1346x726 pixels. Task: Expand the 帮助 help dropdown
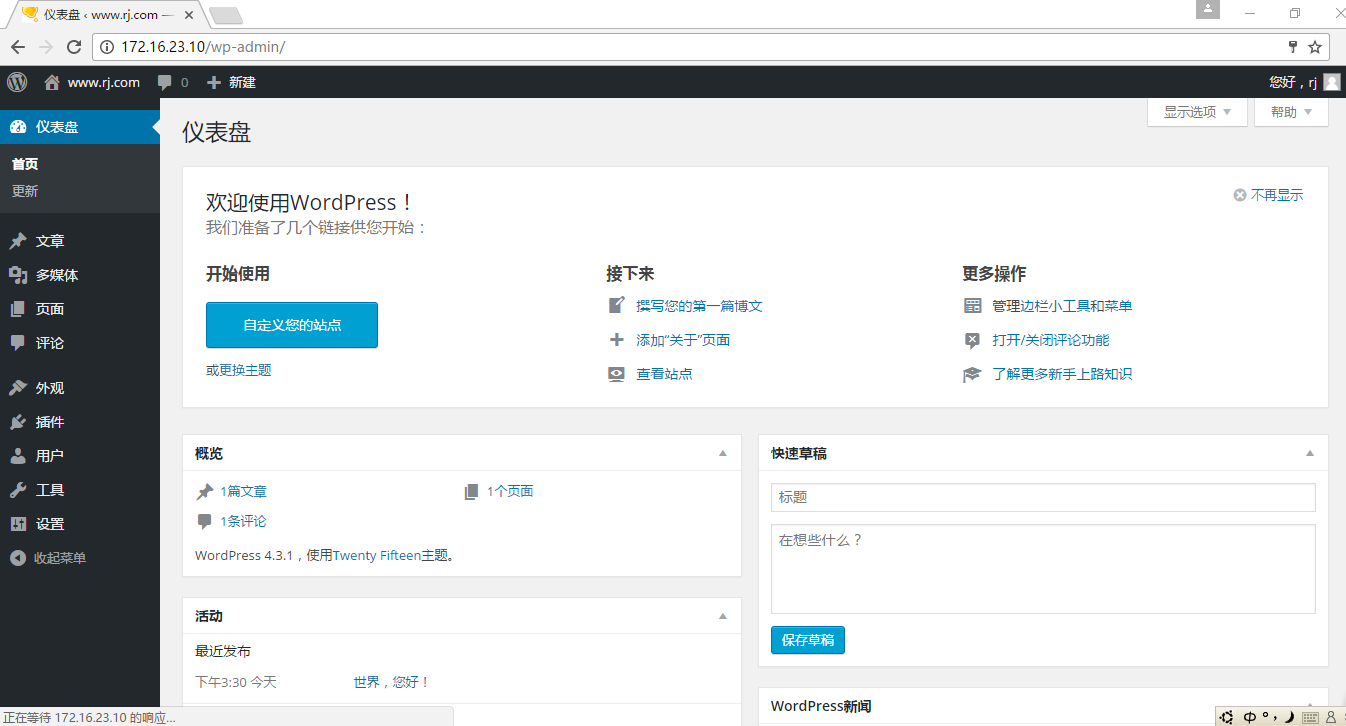[1292, 112]
